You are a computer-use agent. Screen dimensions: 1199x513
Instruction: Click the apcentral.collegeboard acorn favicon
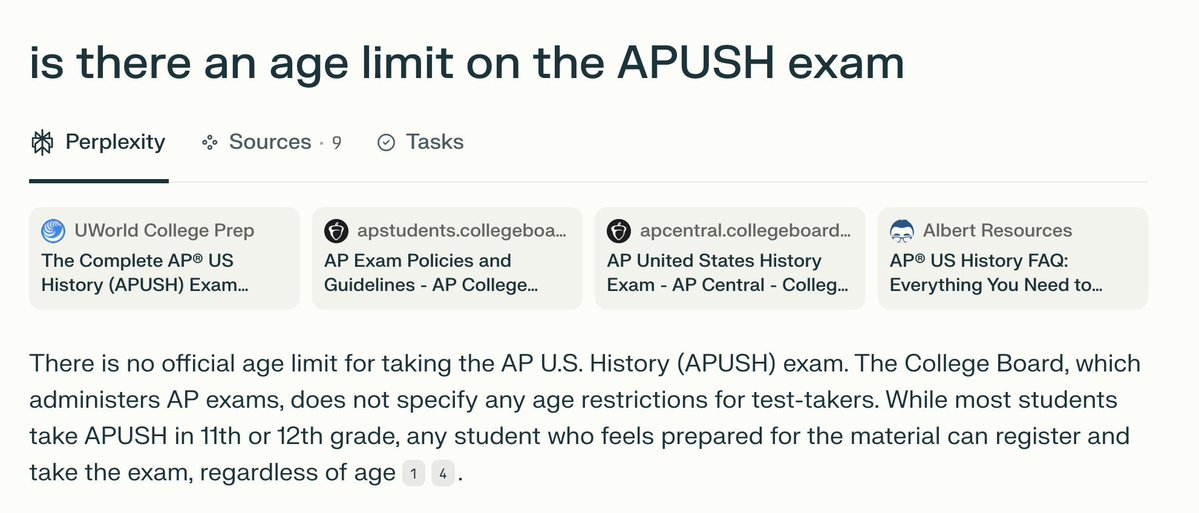[x=619, y=231]
